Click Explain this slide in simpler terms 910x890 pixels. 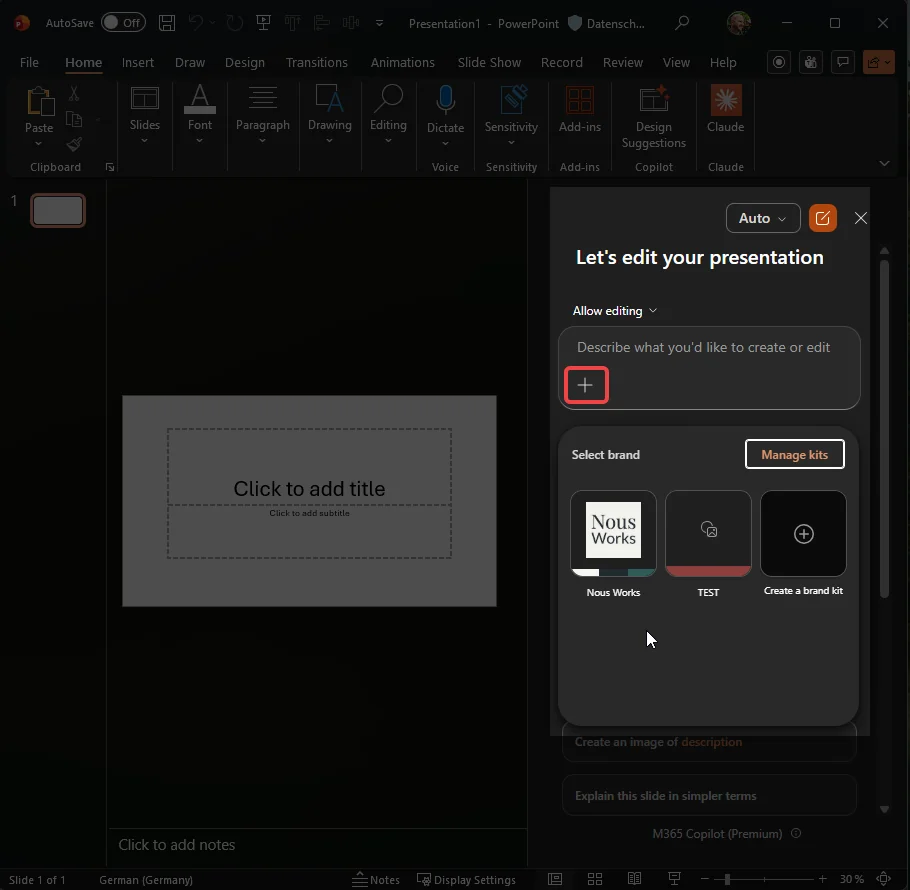coord(709,795)
